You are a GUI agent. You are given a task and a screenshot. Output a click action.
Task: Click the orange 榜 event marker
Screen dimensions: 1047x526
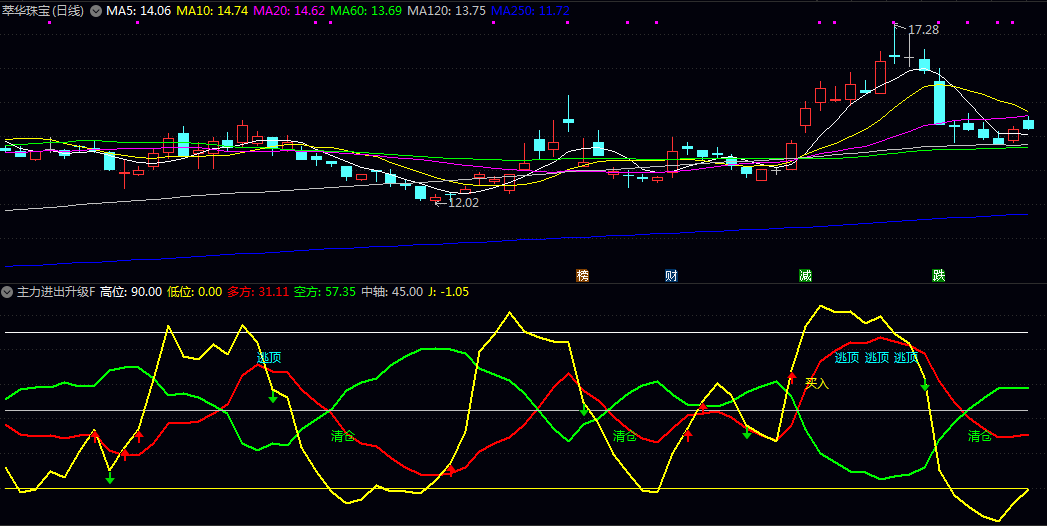(583, 275)
